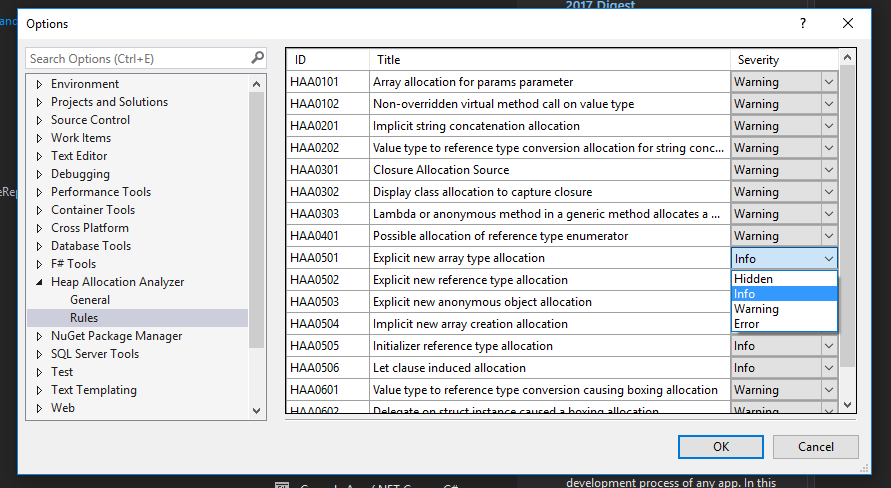Expand the Text Editor node
Image resolution: width=891 pixels, height=488 pixels.
(x=39, y=156)
